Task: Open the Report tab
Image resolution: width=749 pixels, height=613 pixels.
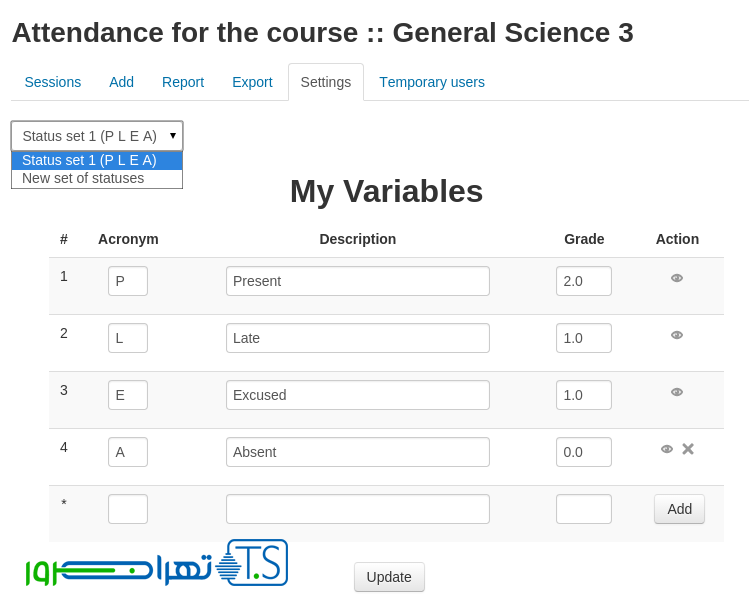Action: point(183,82)
